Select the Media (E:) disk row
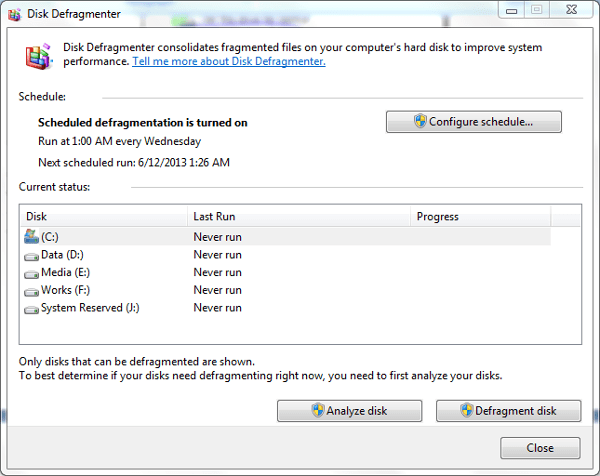The image size is (600, 476). (x=286, y=272)
